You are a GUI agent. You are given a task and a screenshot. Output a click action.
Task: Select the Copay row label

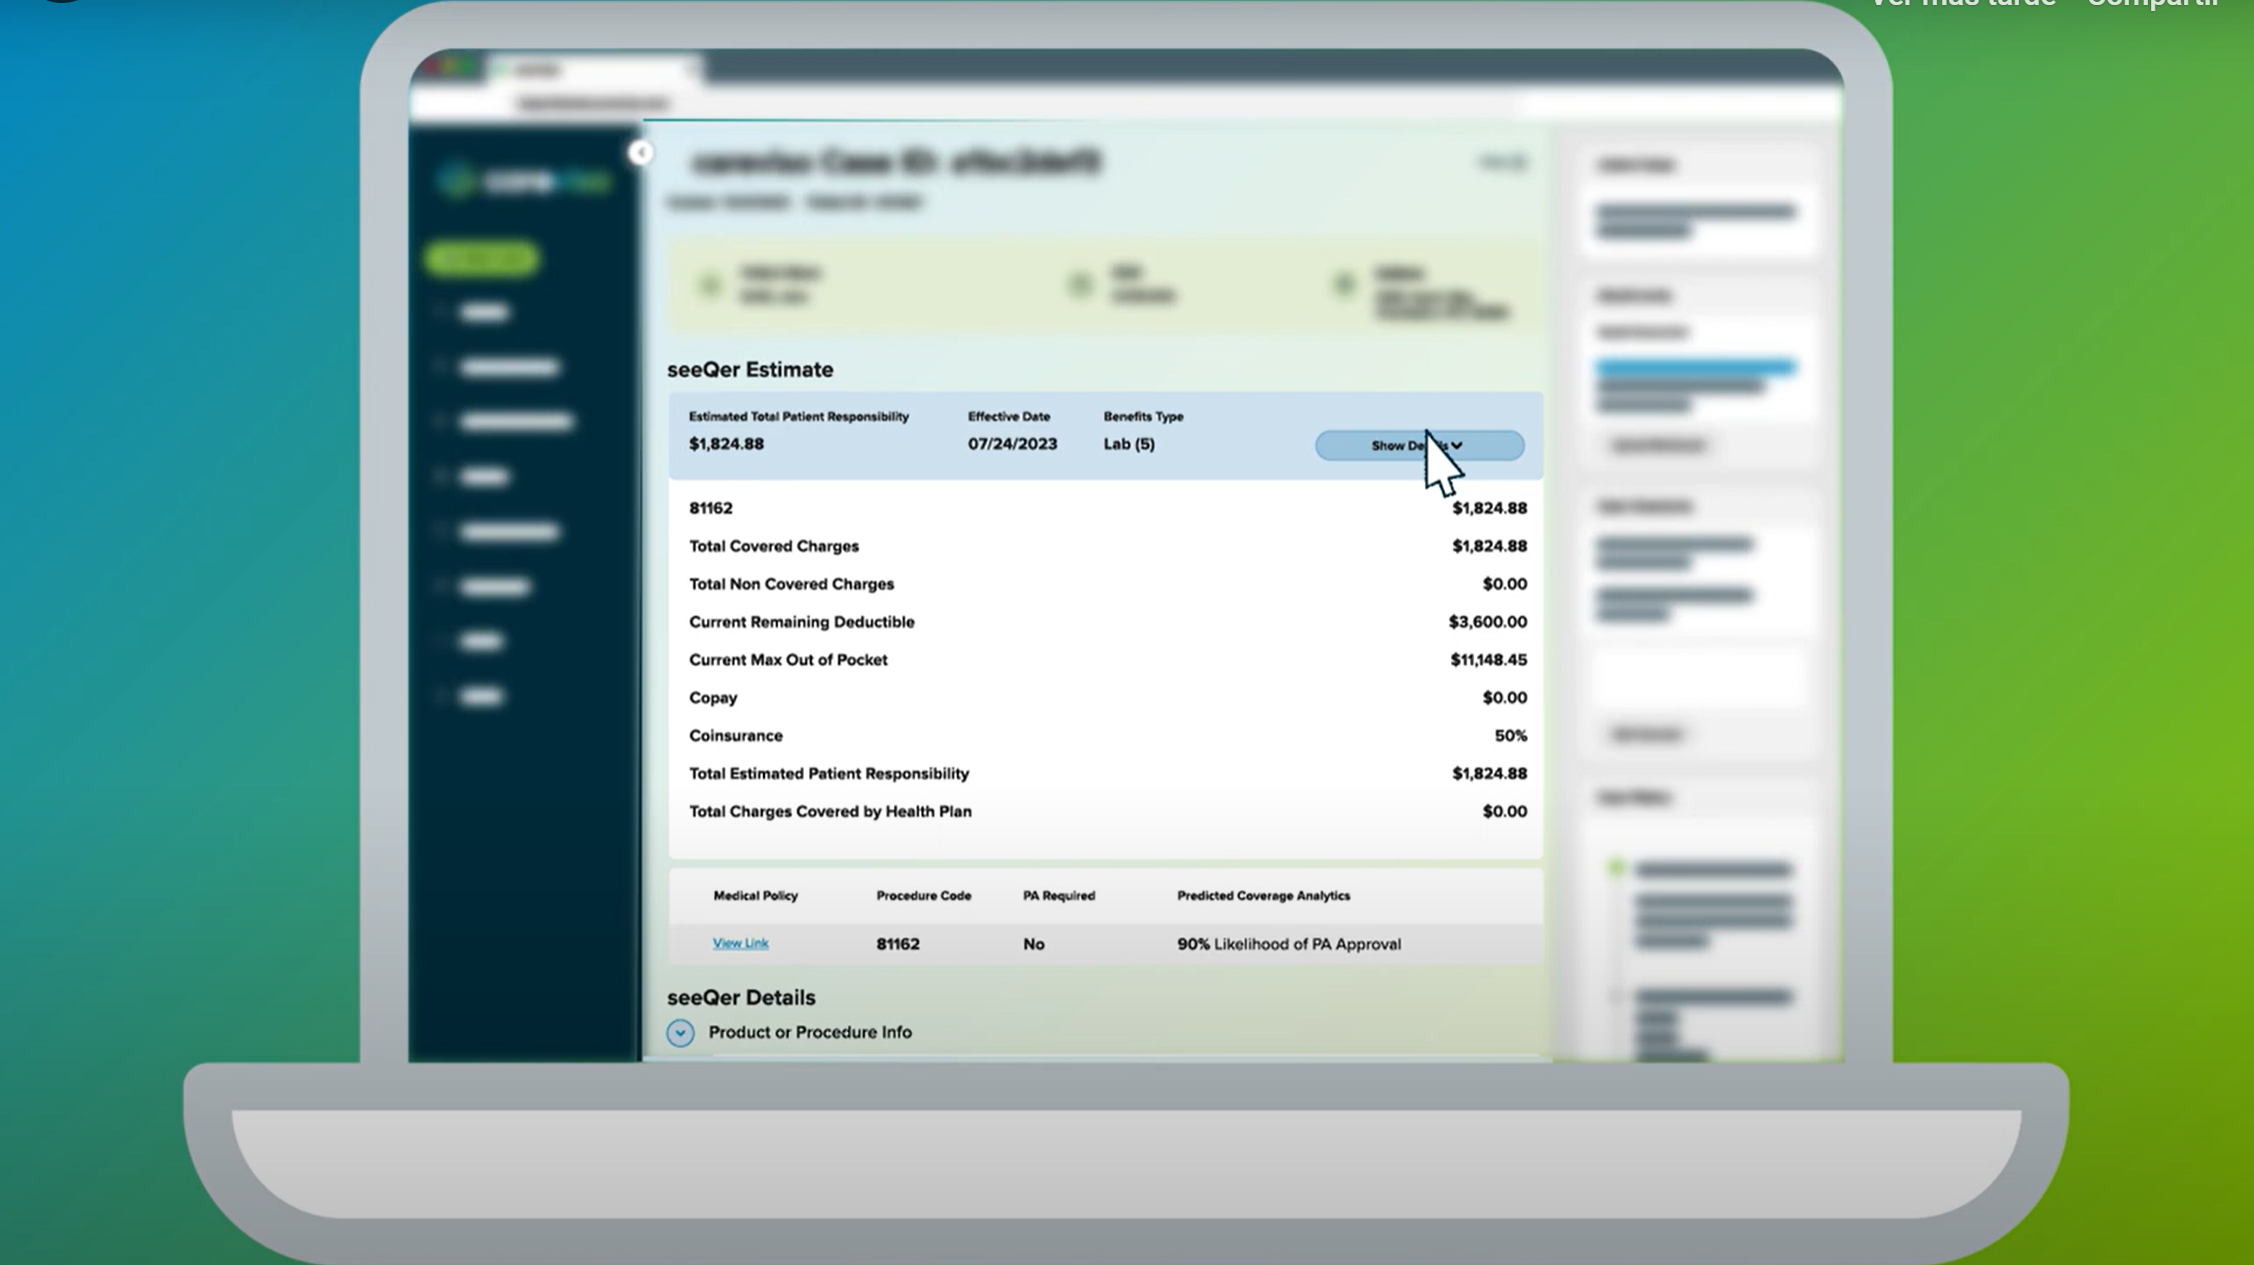(x=713, y=698)
